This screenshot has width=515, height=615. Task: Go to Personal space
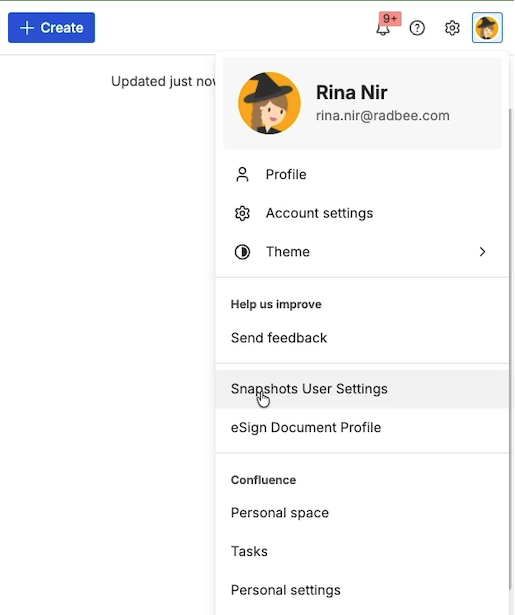(x=362, y=513)
